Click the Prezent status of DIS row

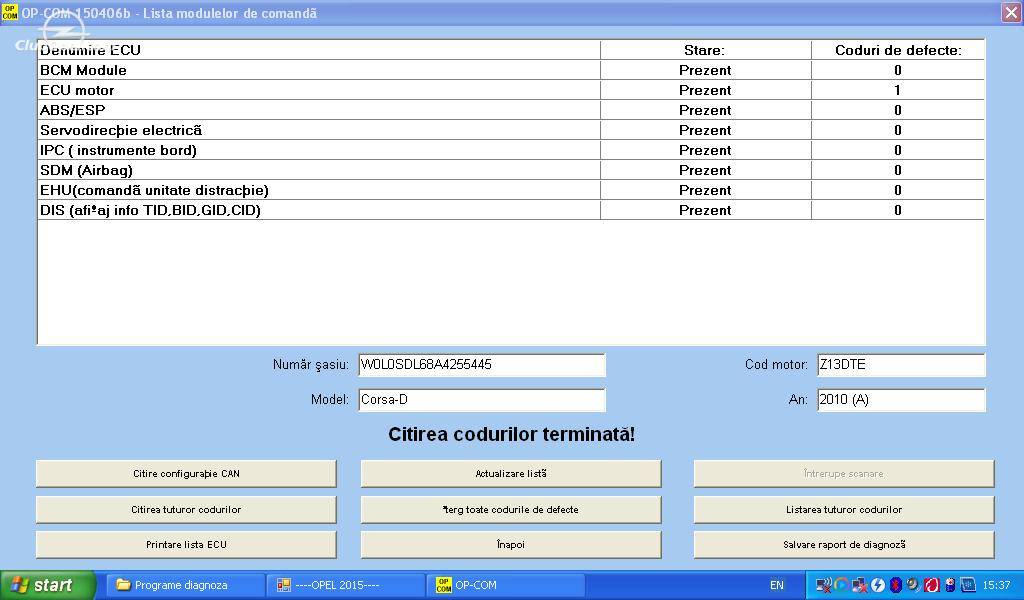pyautogui.click(x=705, y=210)
